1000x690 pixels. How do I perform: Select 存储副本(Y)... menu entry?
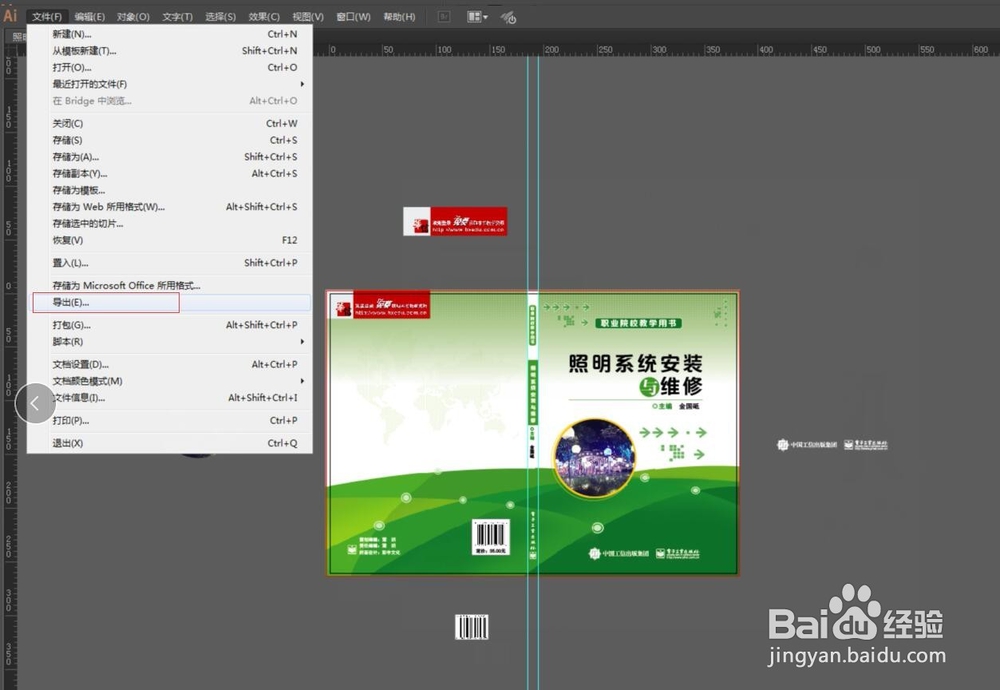(x=170, y=173)
